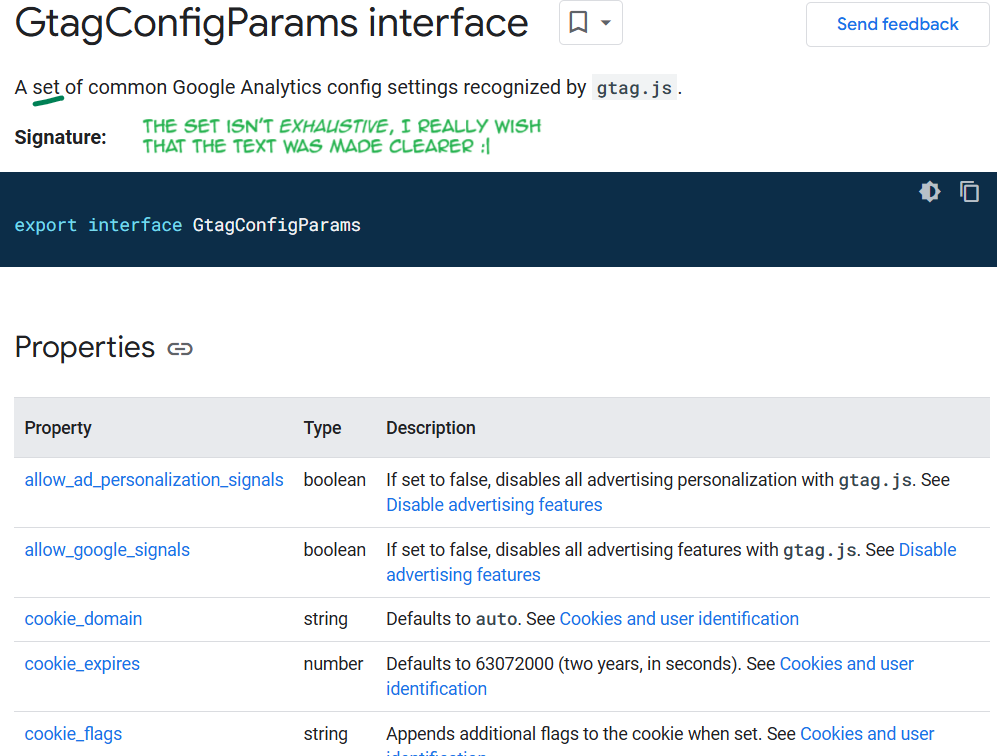Click the Type column header

pyautogui.click(x=322, y=428)
